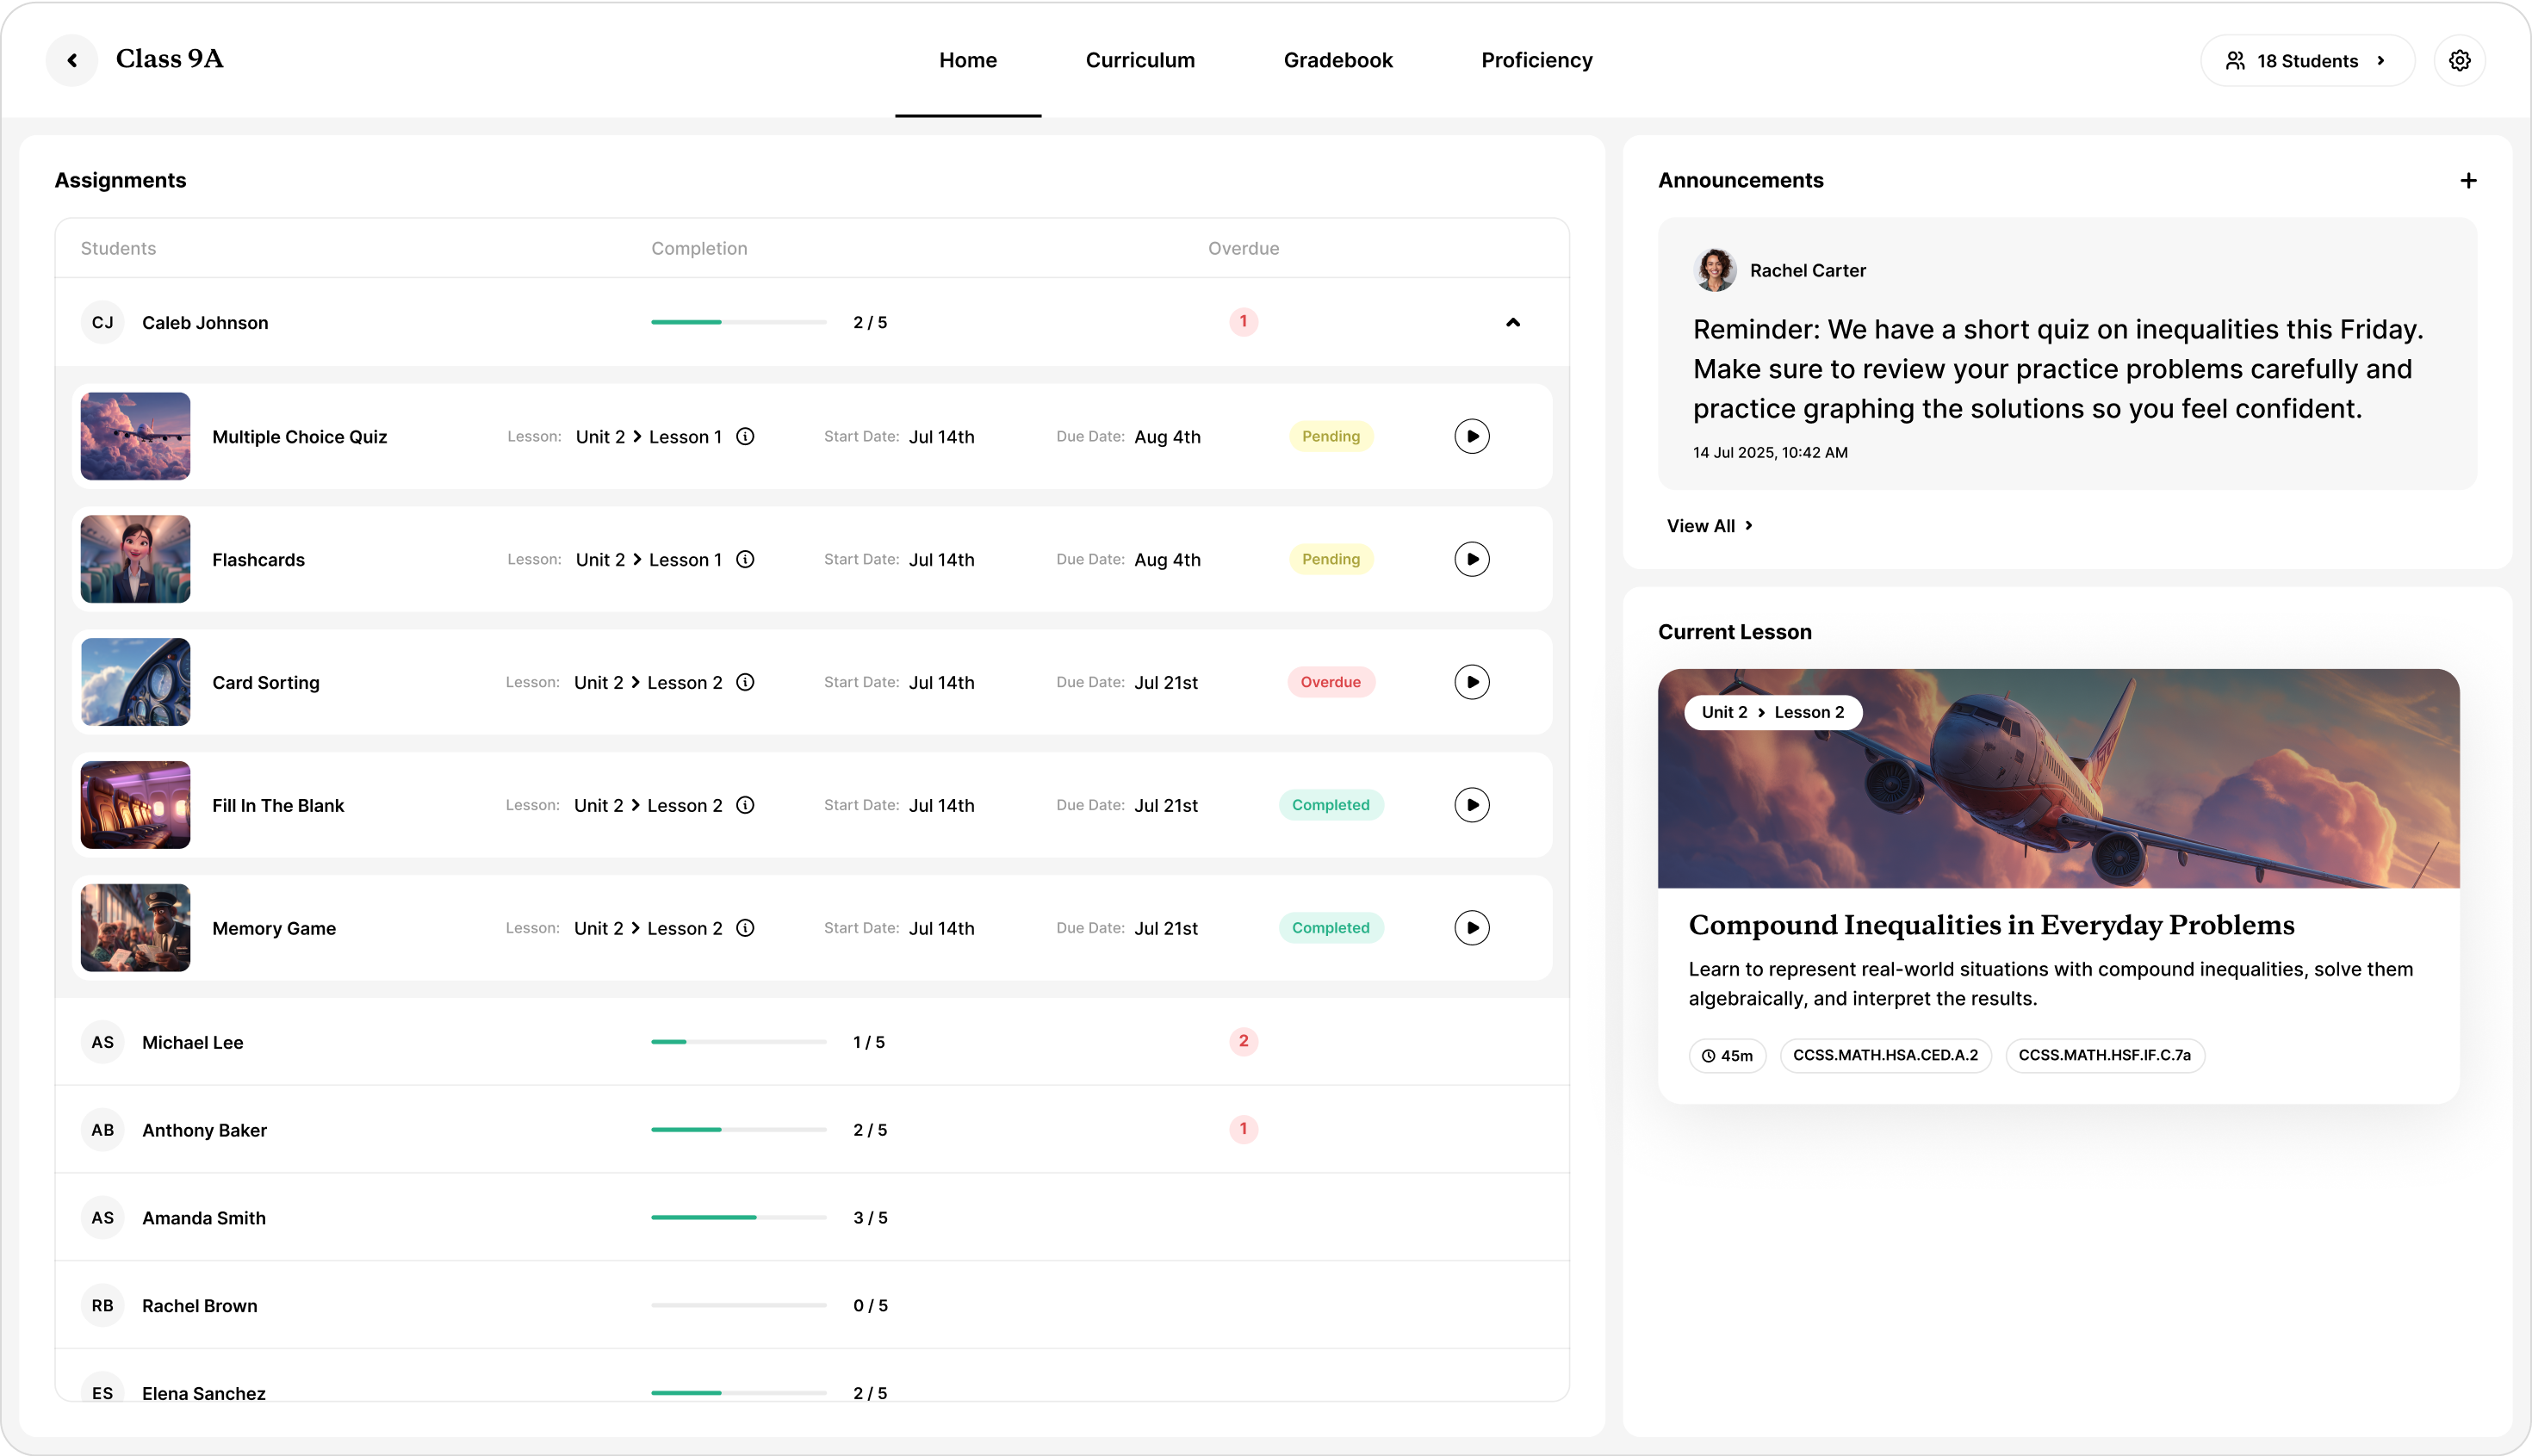Click info icon on Flashcards lesson

click(x=745, y=559)
